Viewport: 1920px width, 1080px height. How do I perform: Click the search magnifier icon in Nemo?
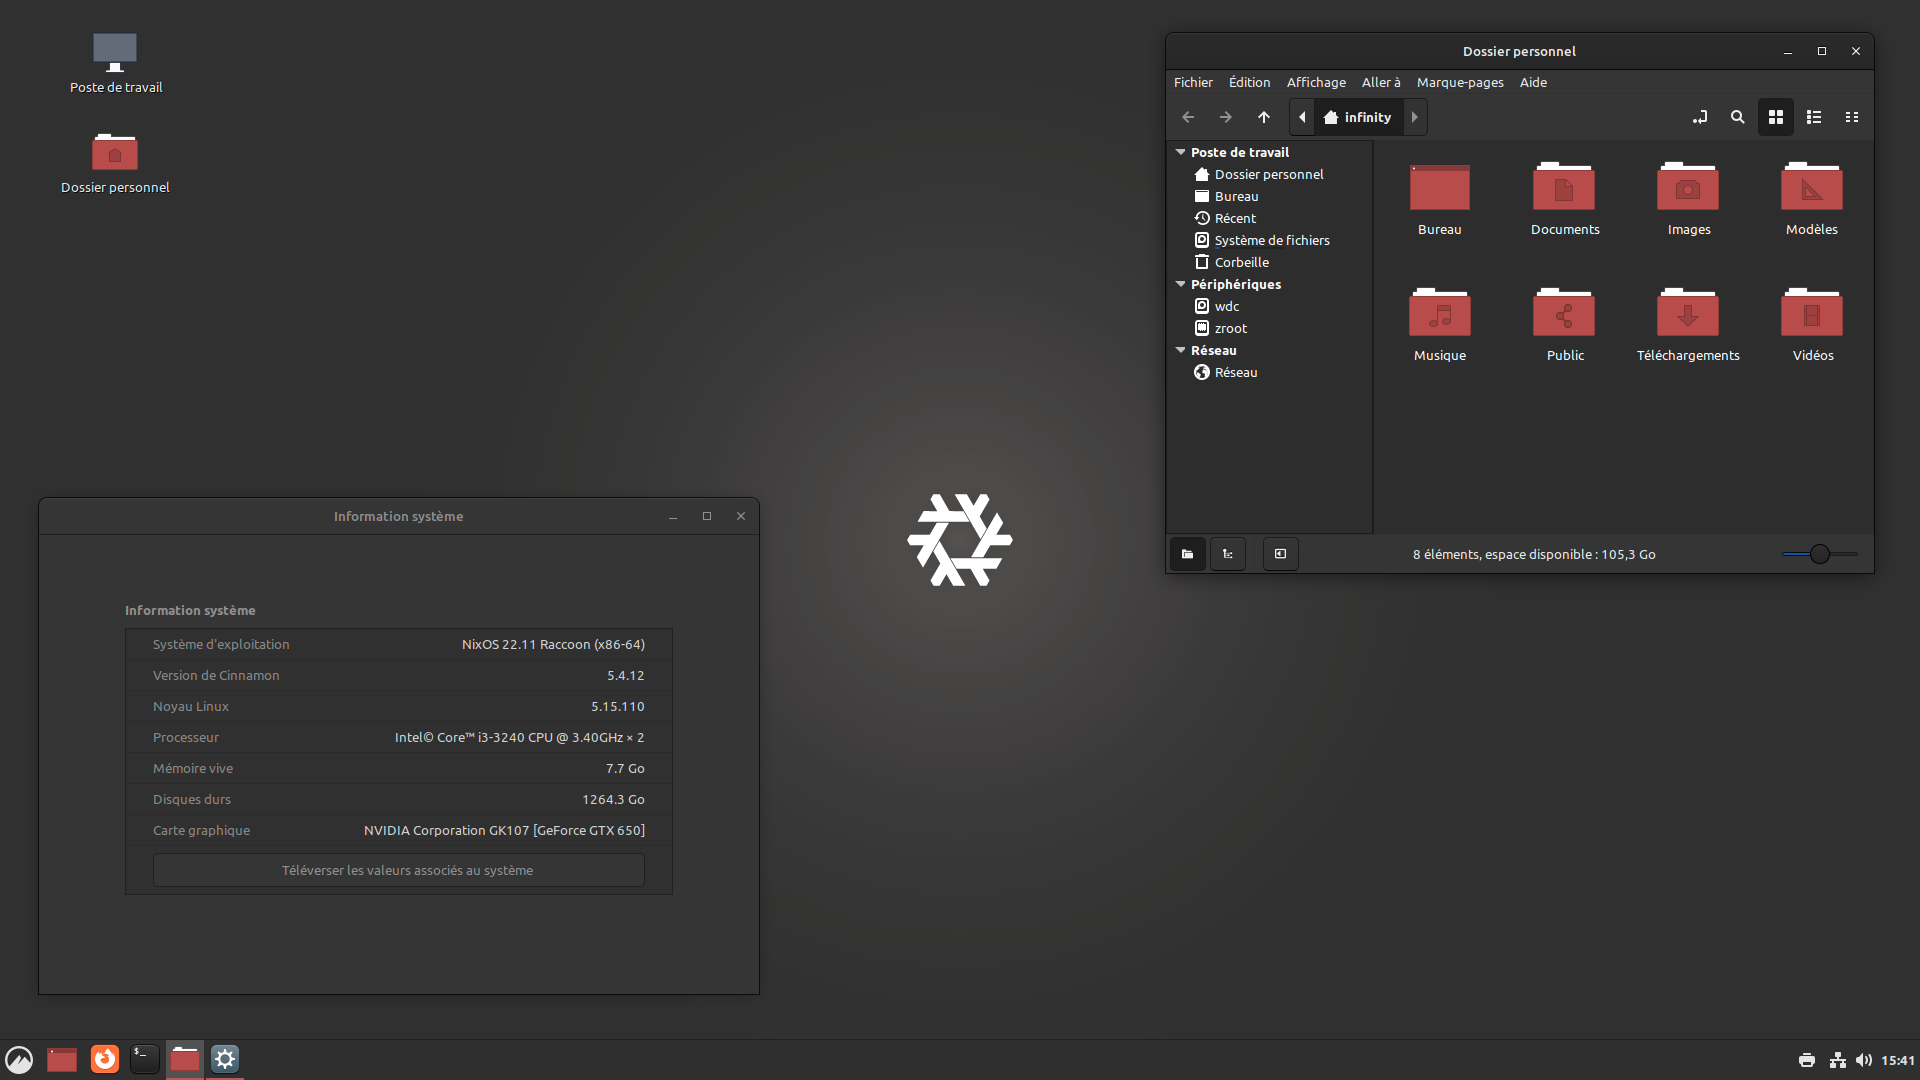[1737, 117]
